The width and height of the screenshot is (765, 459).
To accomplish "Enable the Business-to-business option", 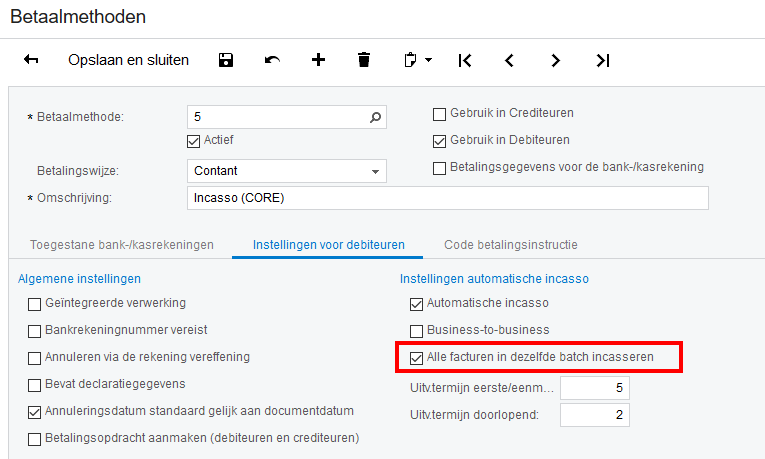I will (417, 330).
